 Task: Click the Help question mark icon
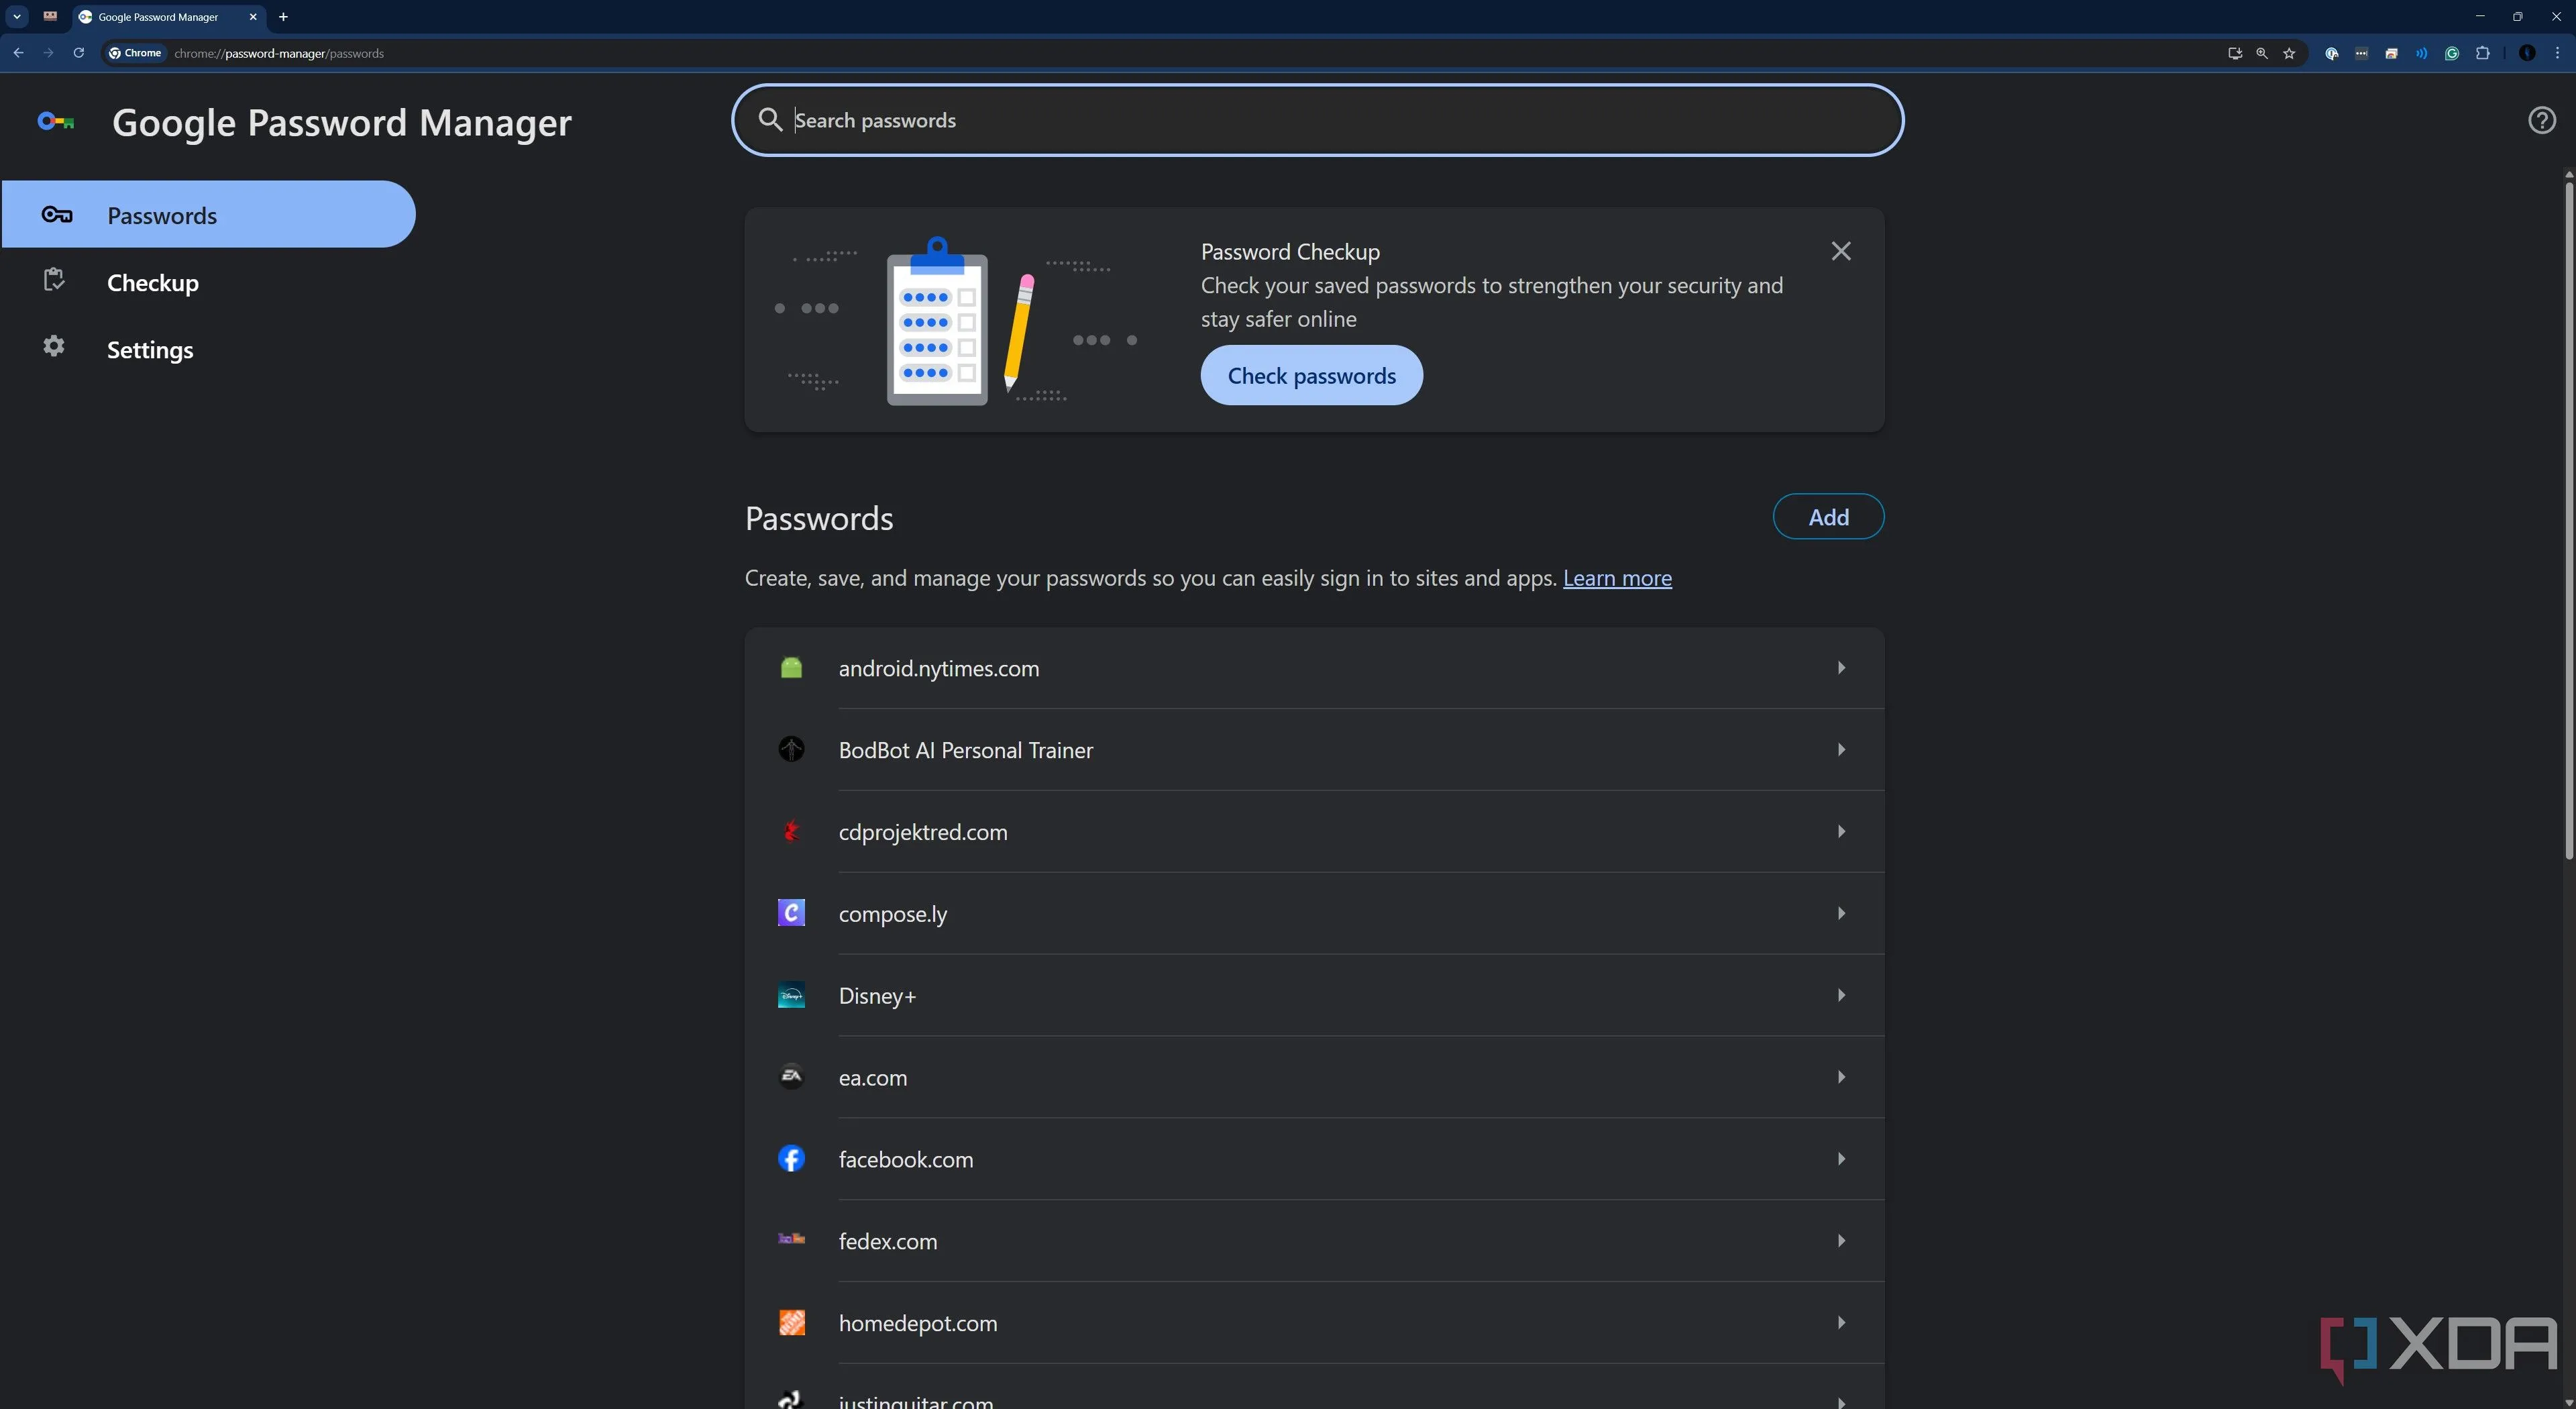pos(2541,121)
